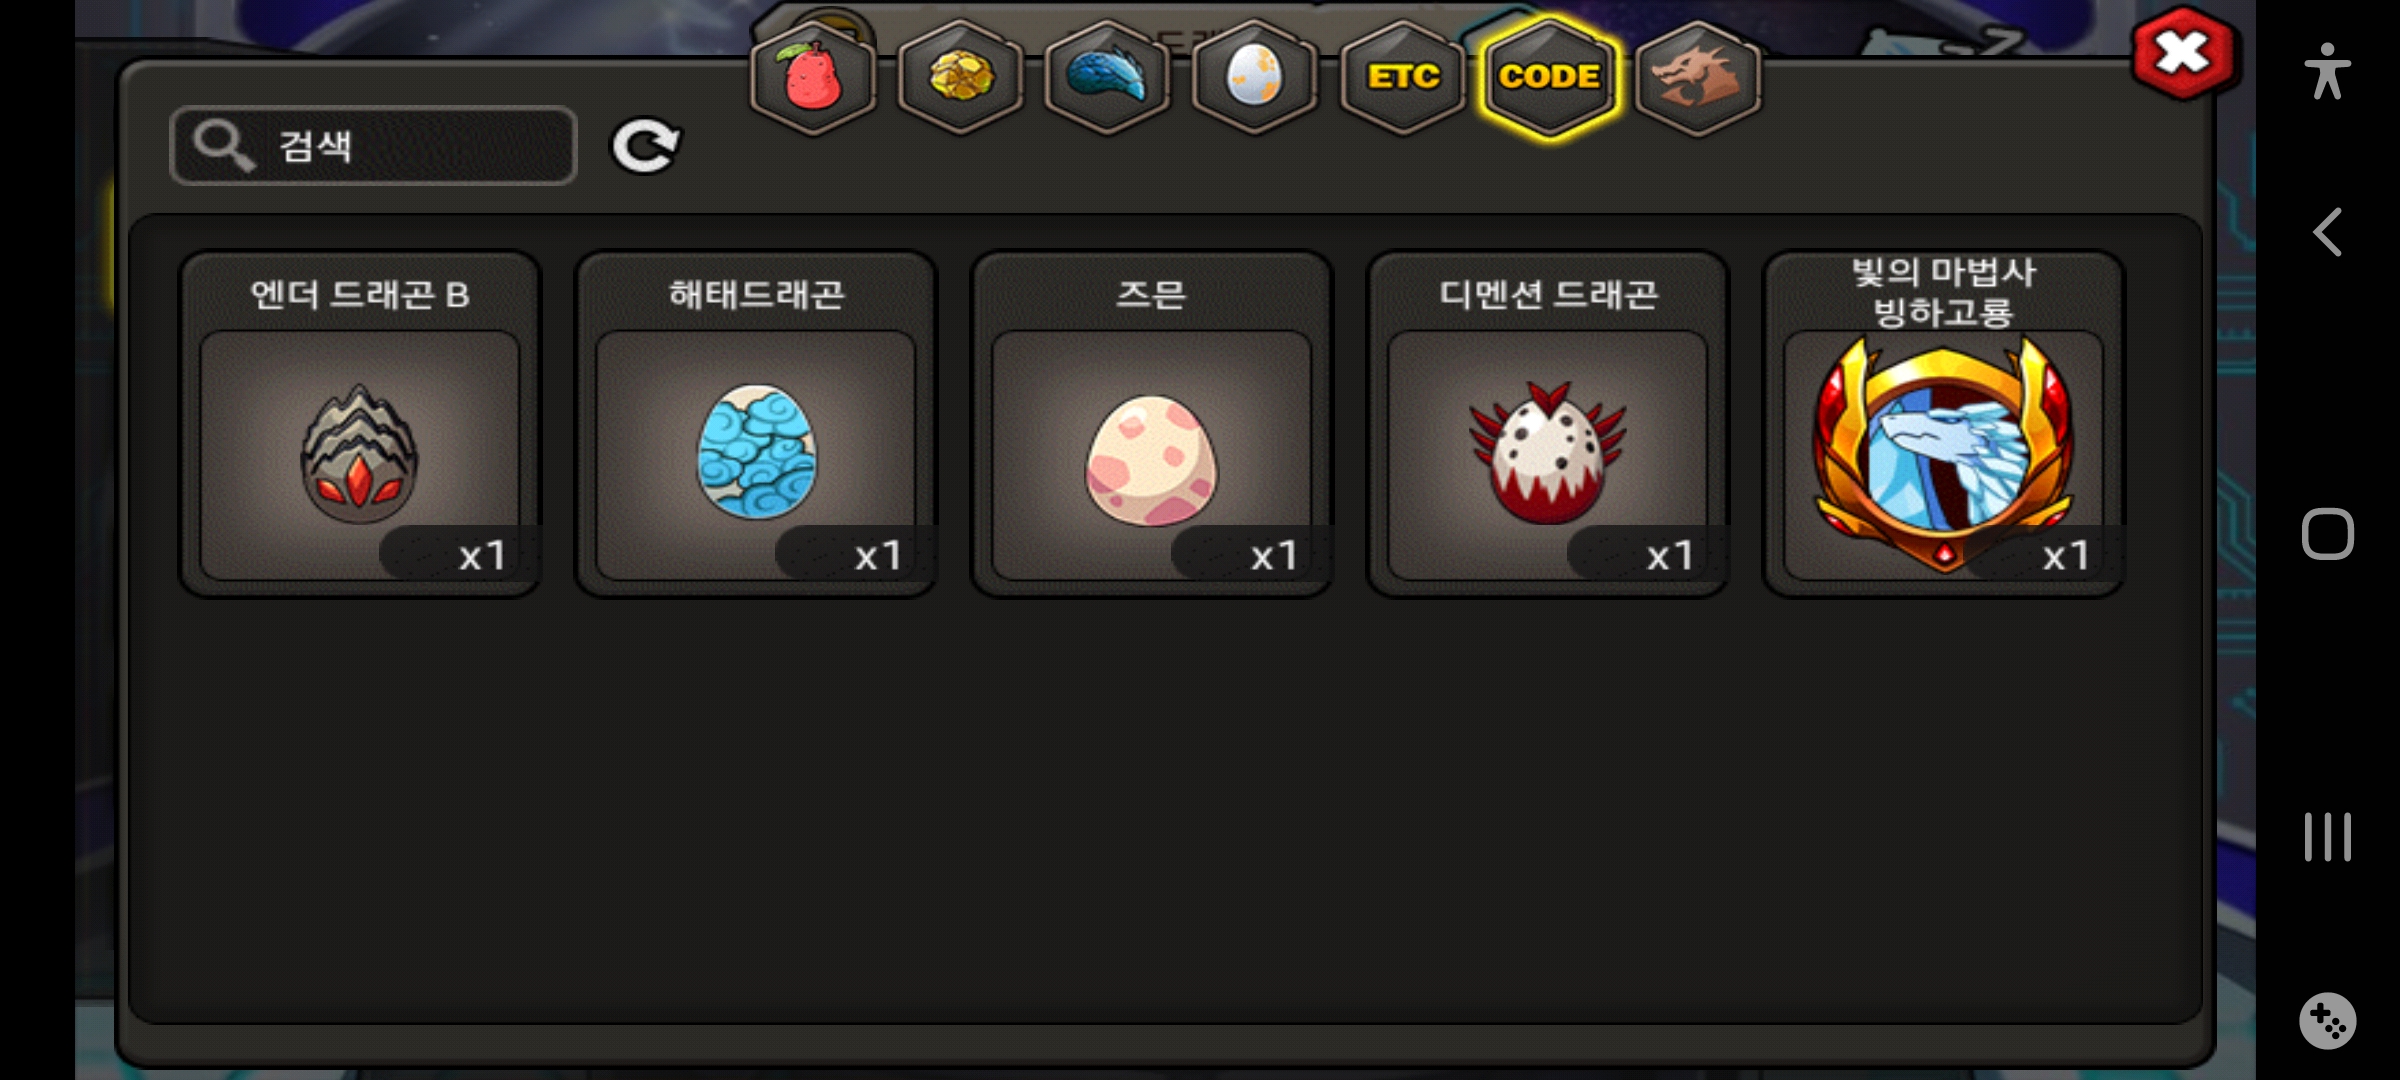Select the 빛의 마법사 빙하고룡 badge
2400x1080 pixels.
tap(1944, 424)
